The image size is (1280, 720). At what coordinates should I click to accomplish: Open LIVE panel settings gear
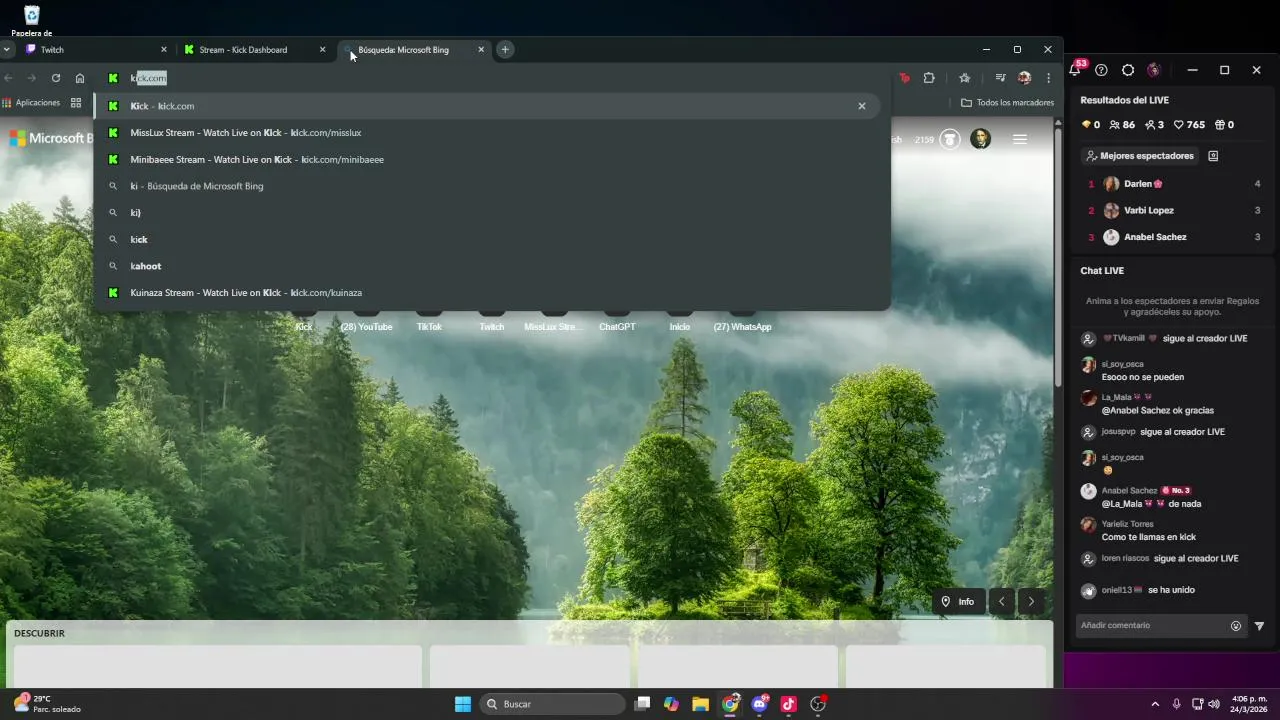1128,70
